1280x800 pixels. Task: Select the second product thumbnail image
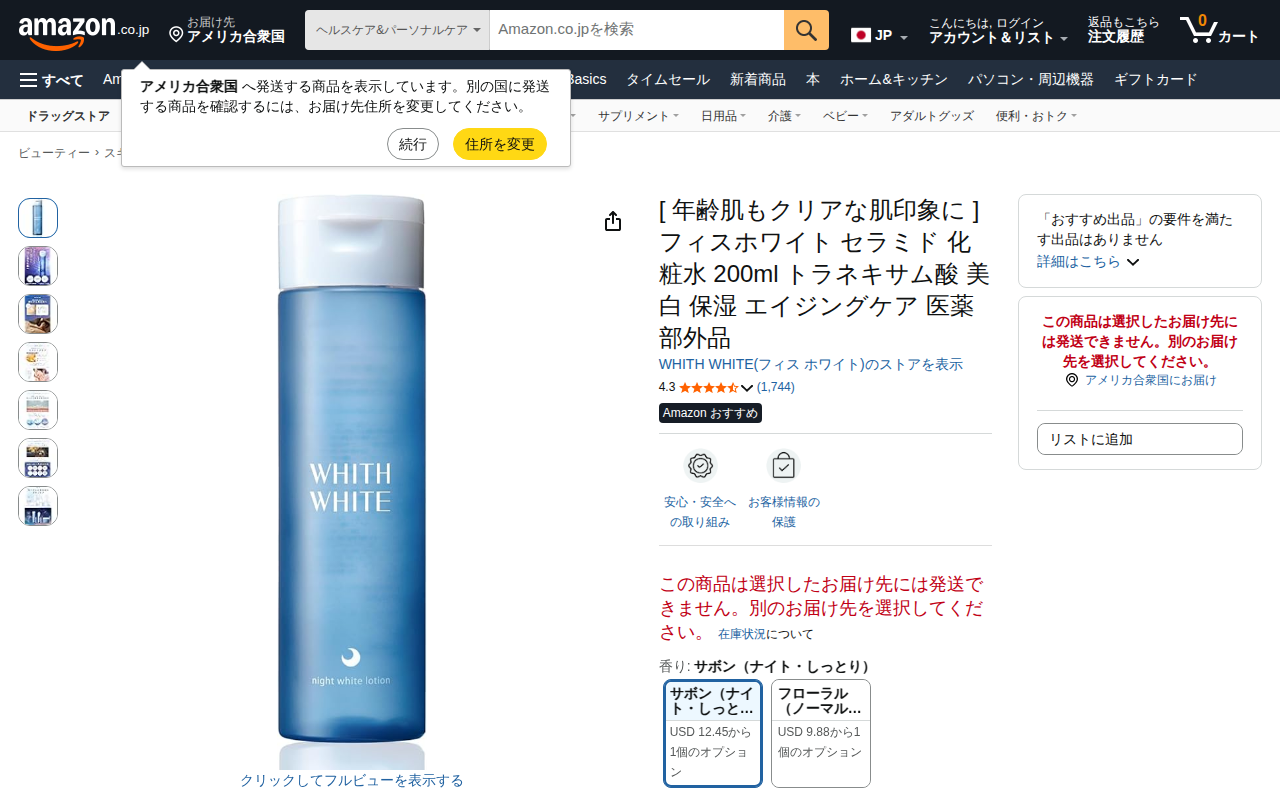38,266
